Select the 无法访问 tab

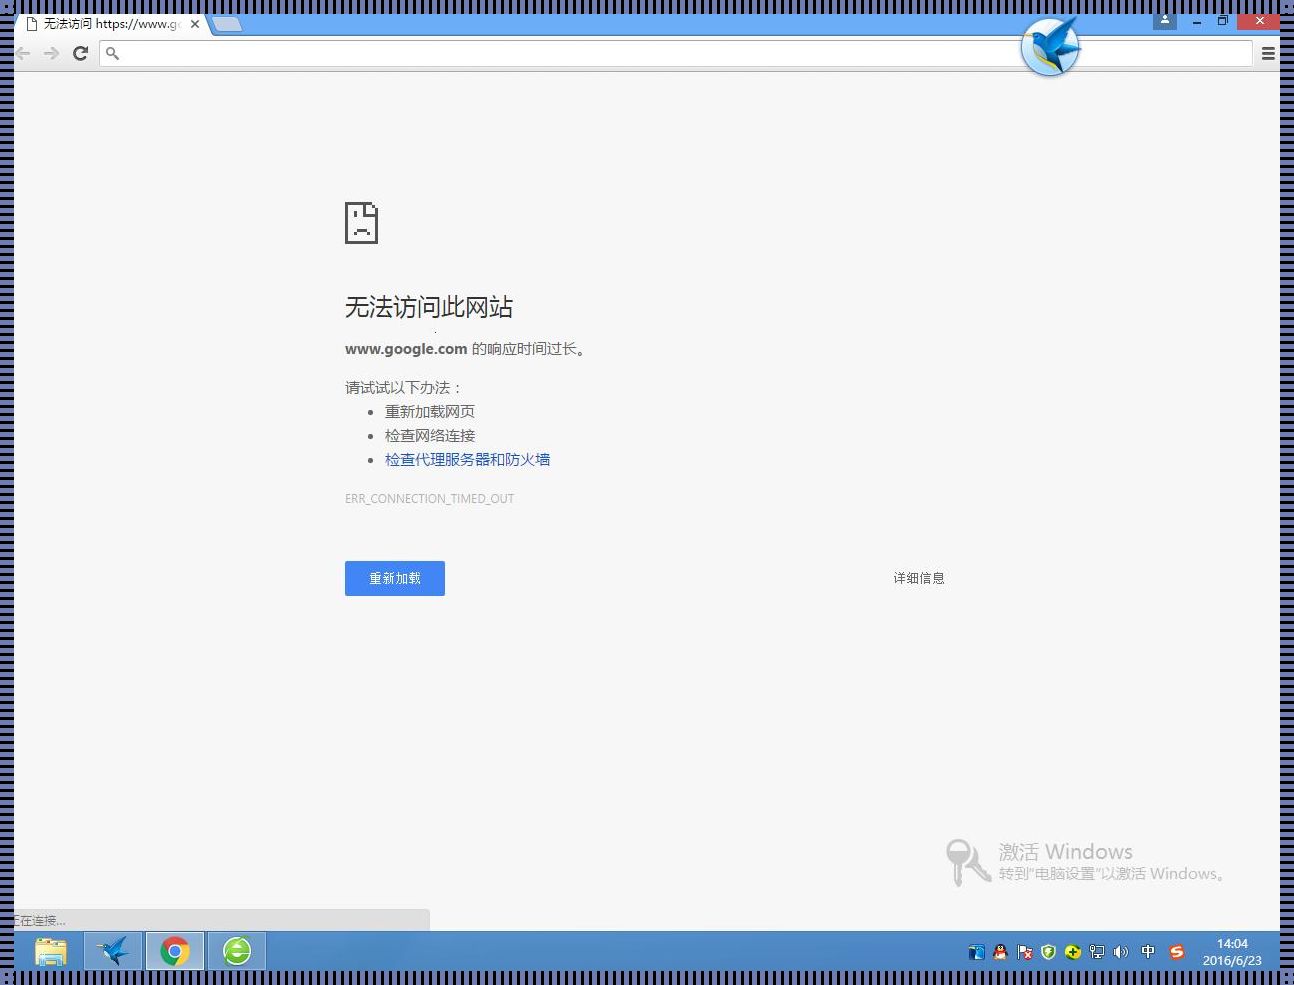point(111,24)
